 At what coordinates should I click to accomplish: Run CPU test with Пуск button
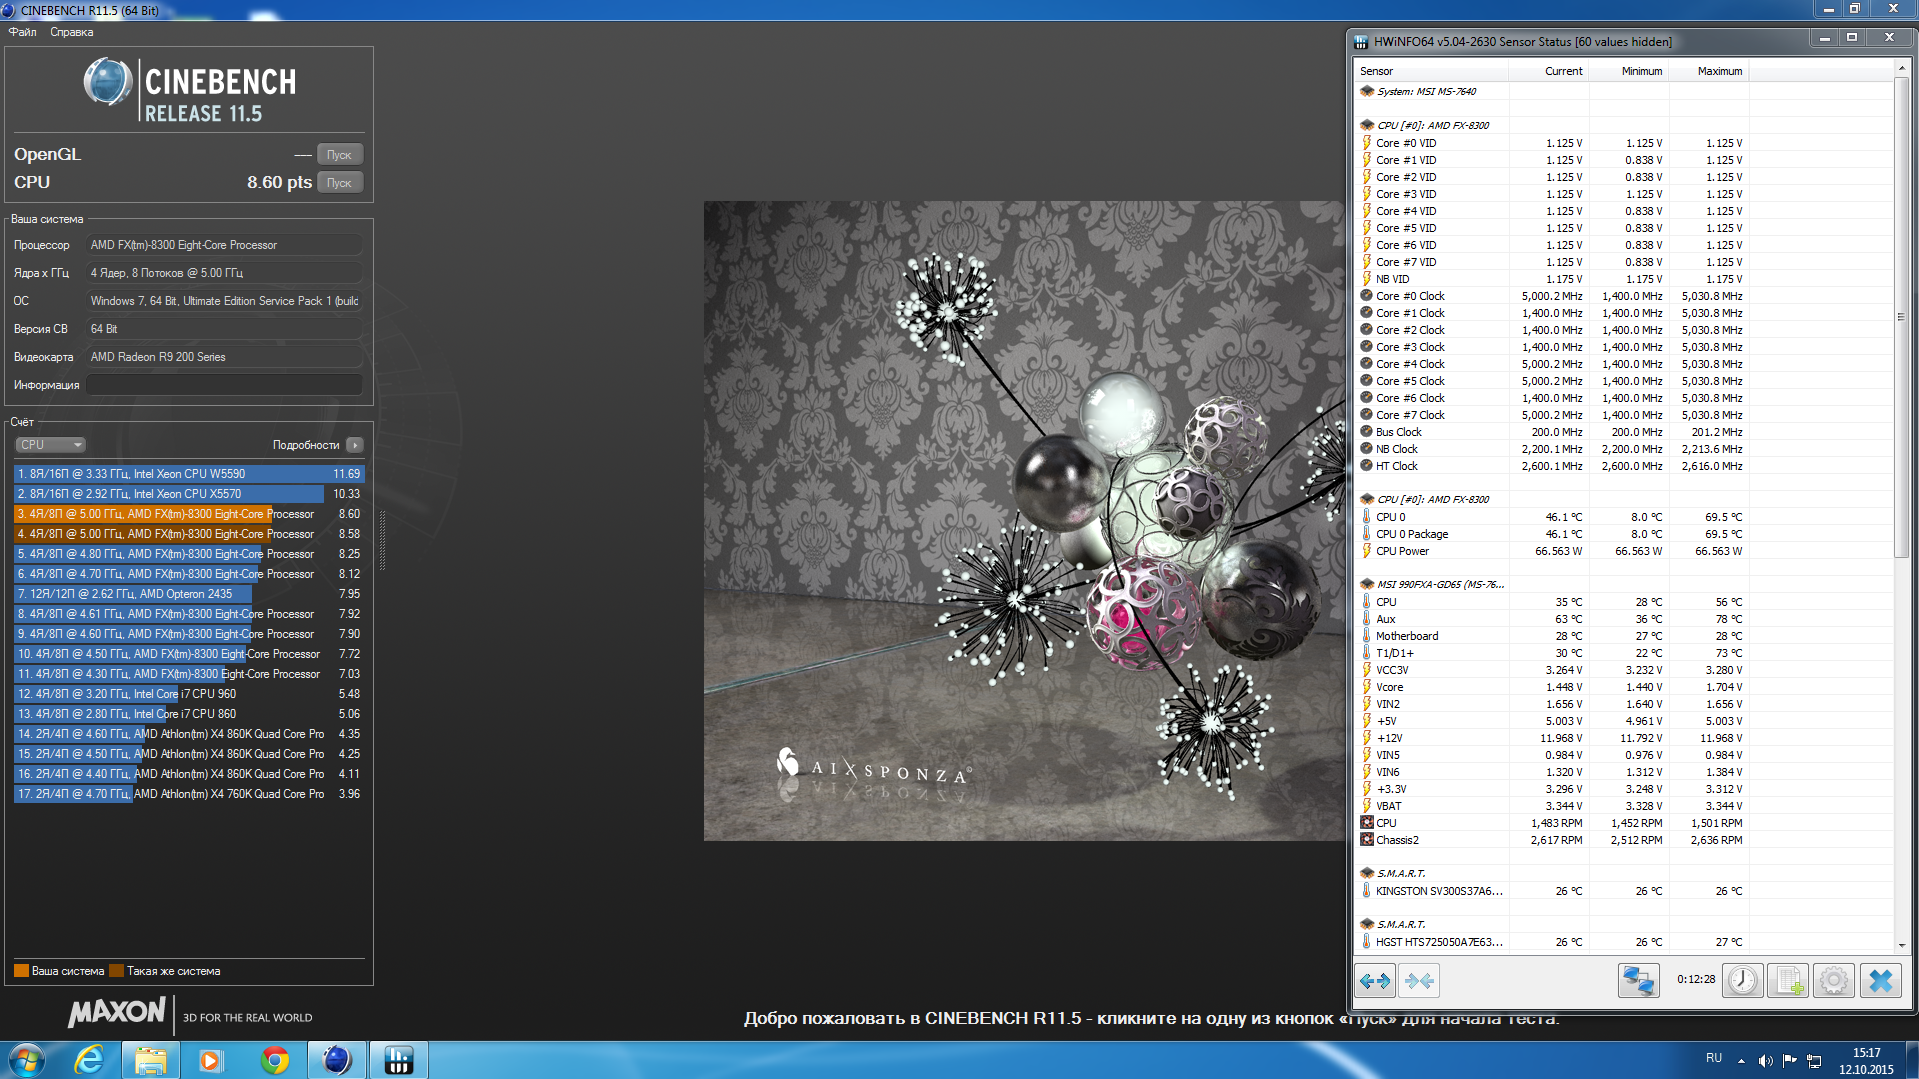[339, 183]
